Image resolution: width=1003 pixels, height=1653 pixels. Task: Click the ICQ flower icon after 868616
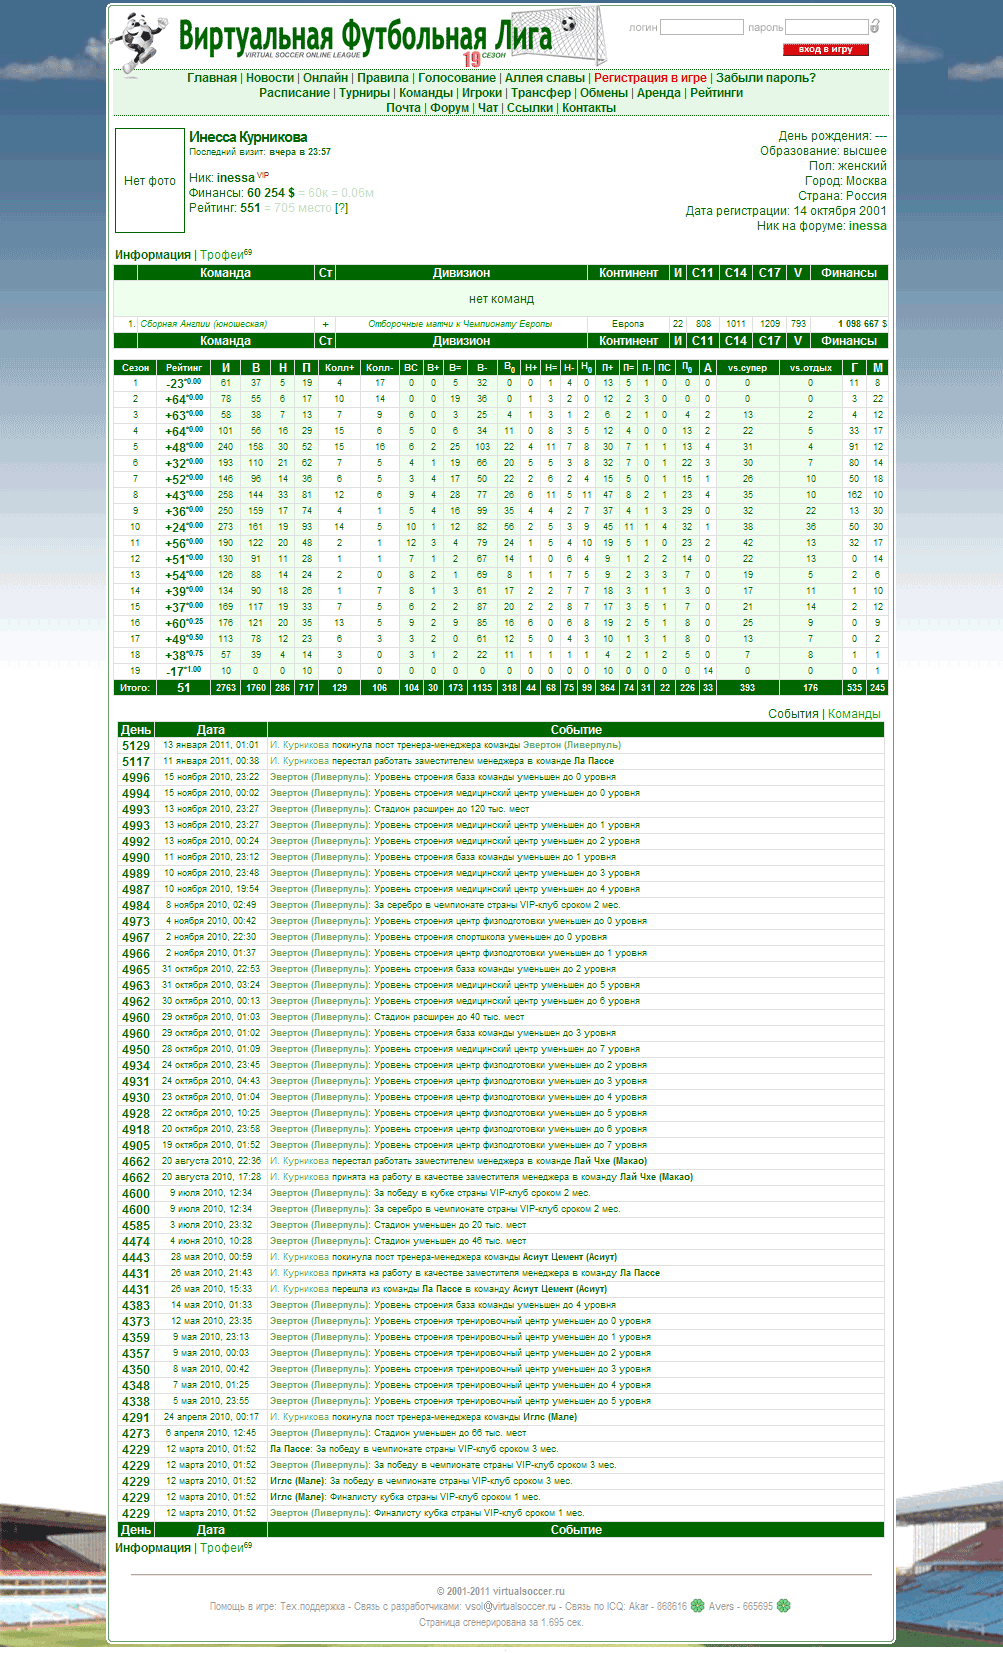[698, 1606]
